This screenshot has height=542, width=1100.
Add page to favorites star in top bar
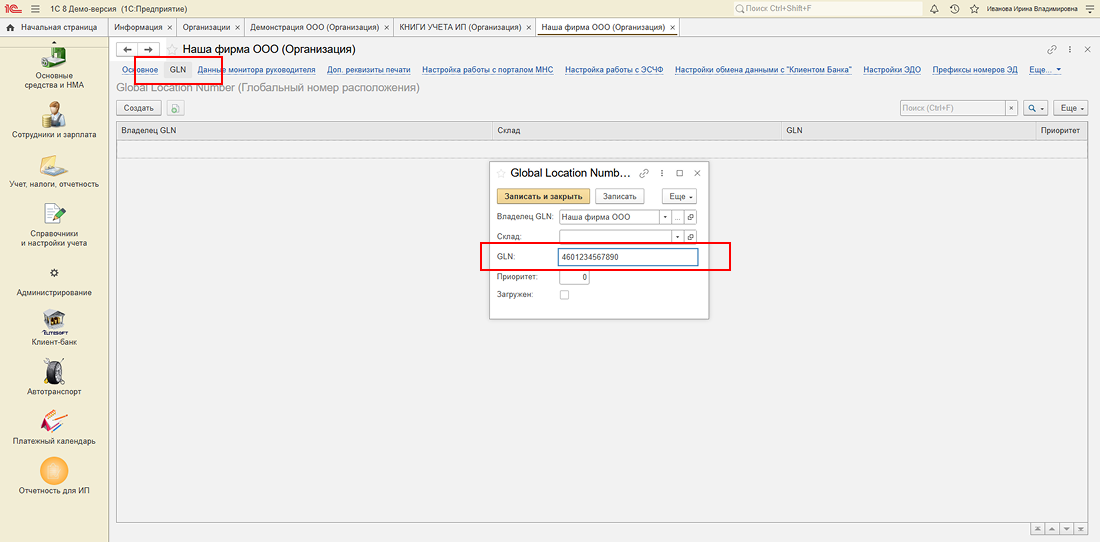(x=973, y=8)
